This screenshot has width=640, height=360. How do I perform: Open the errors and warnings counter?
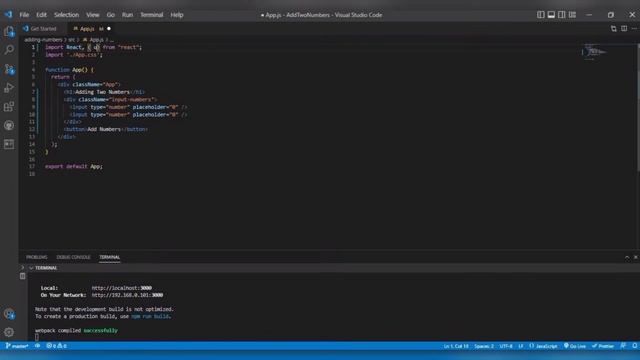[56, 346]
